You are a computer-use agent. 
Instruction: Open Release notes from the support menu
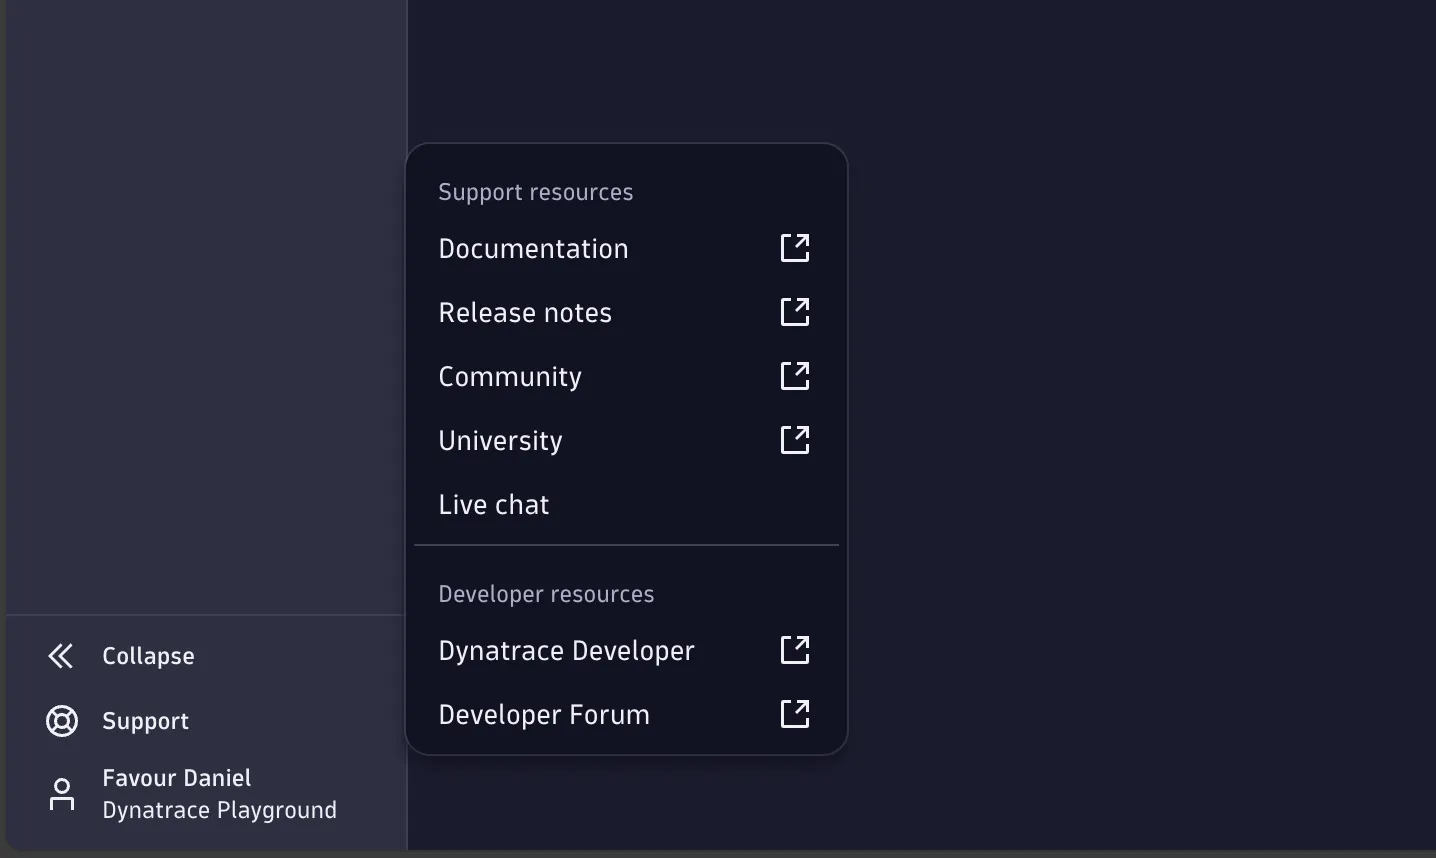click(626, 312)
